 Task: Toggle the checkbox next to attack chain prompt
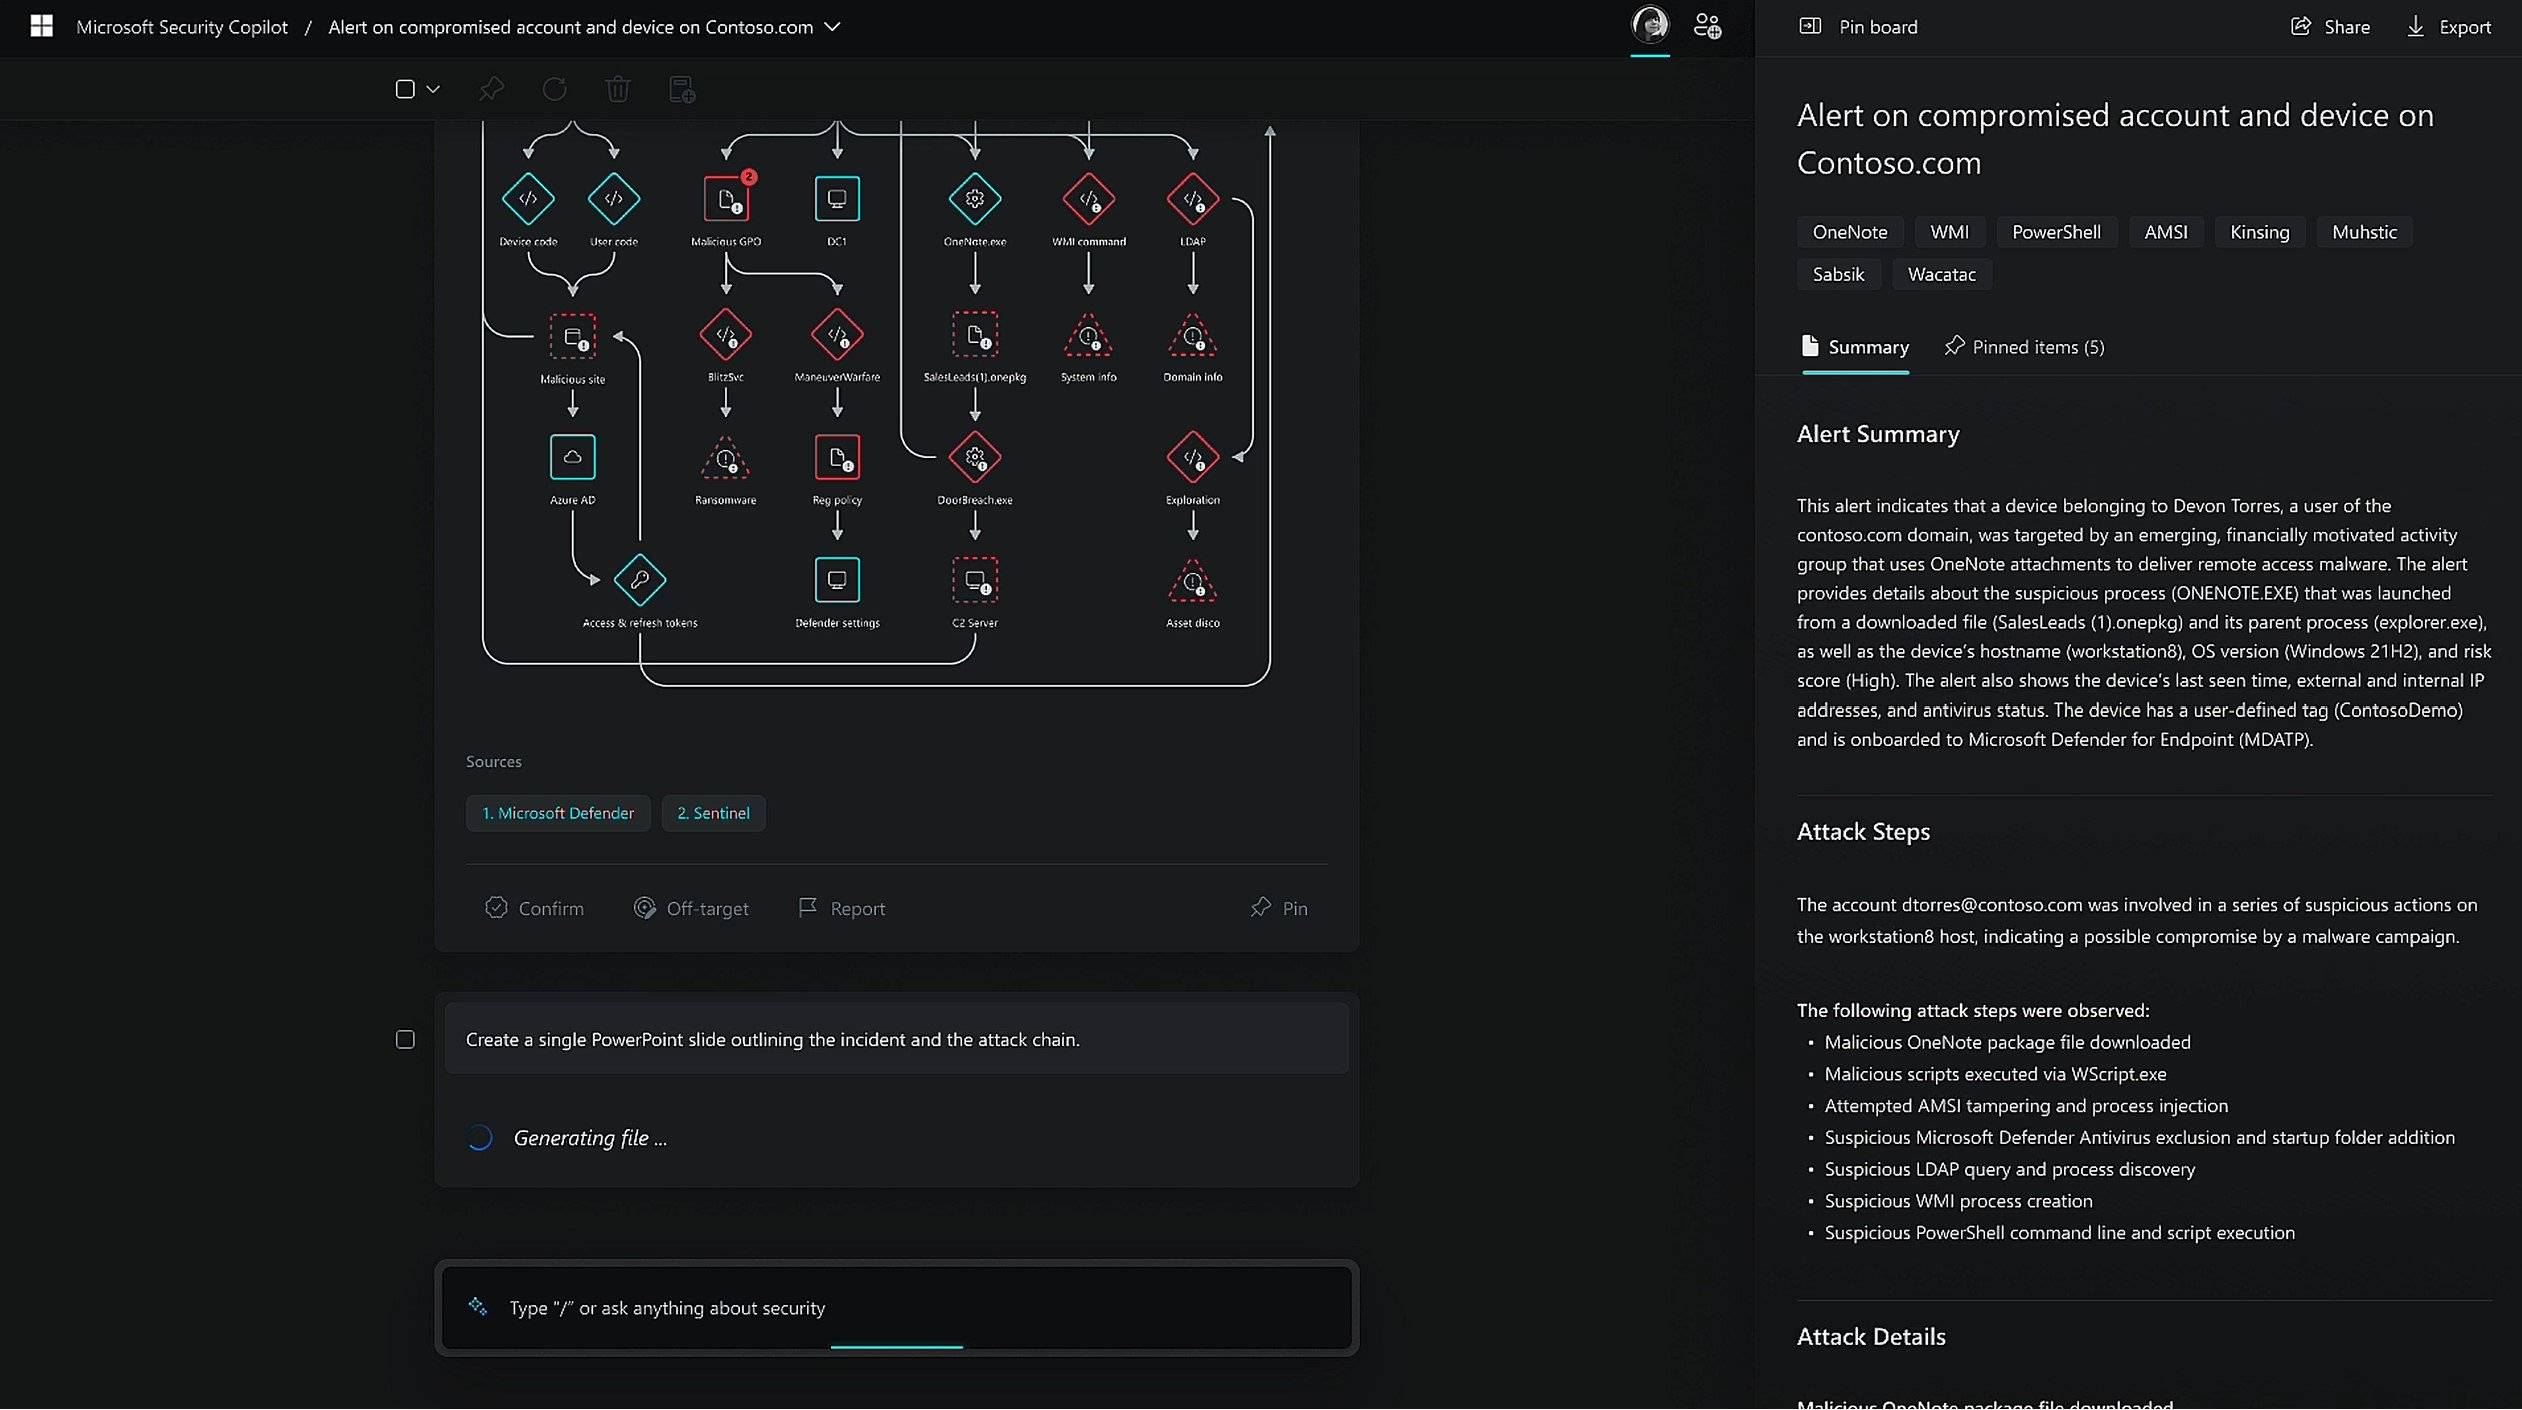405,1038
